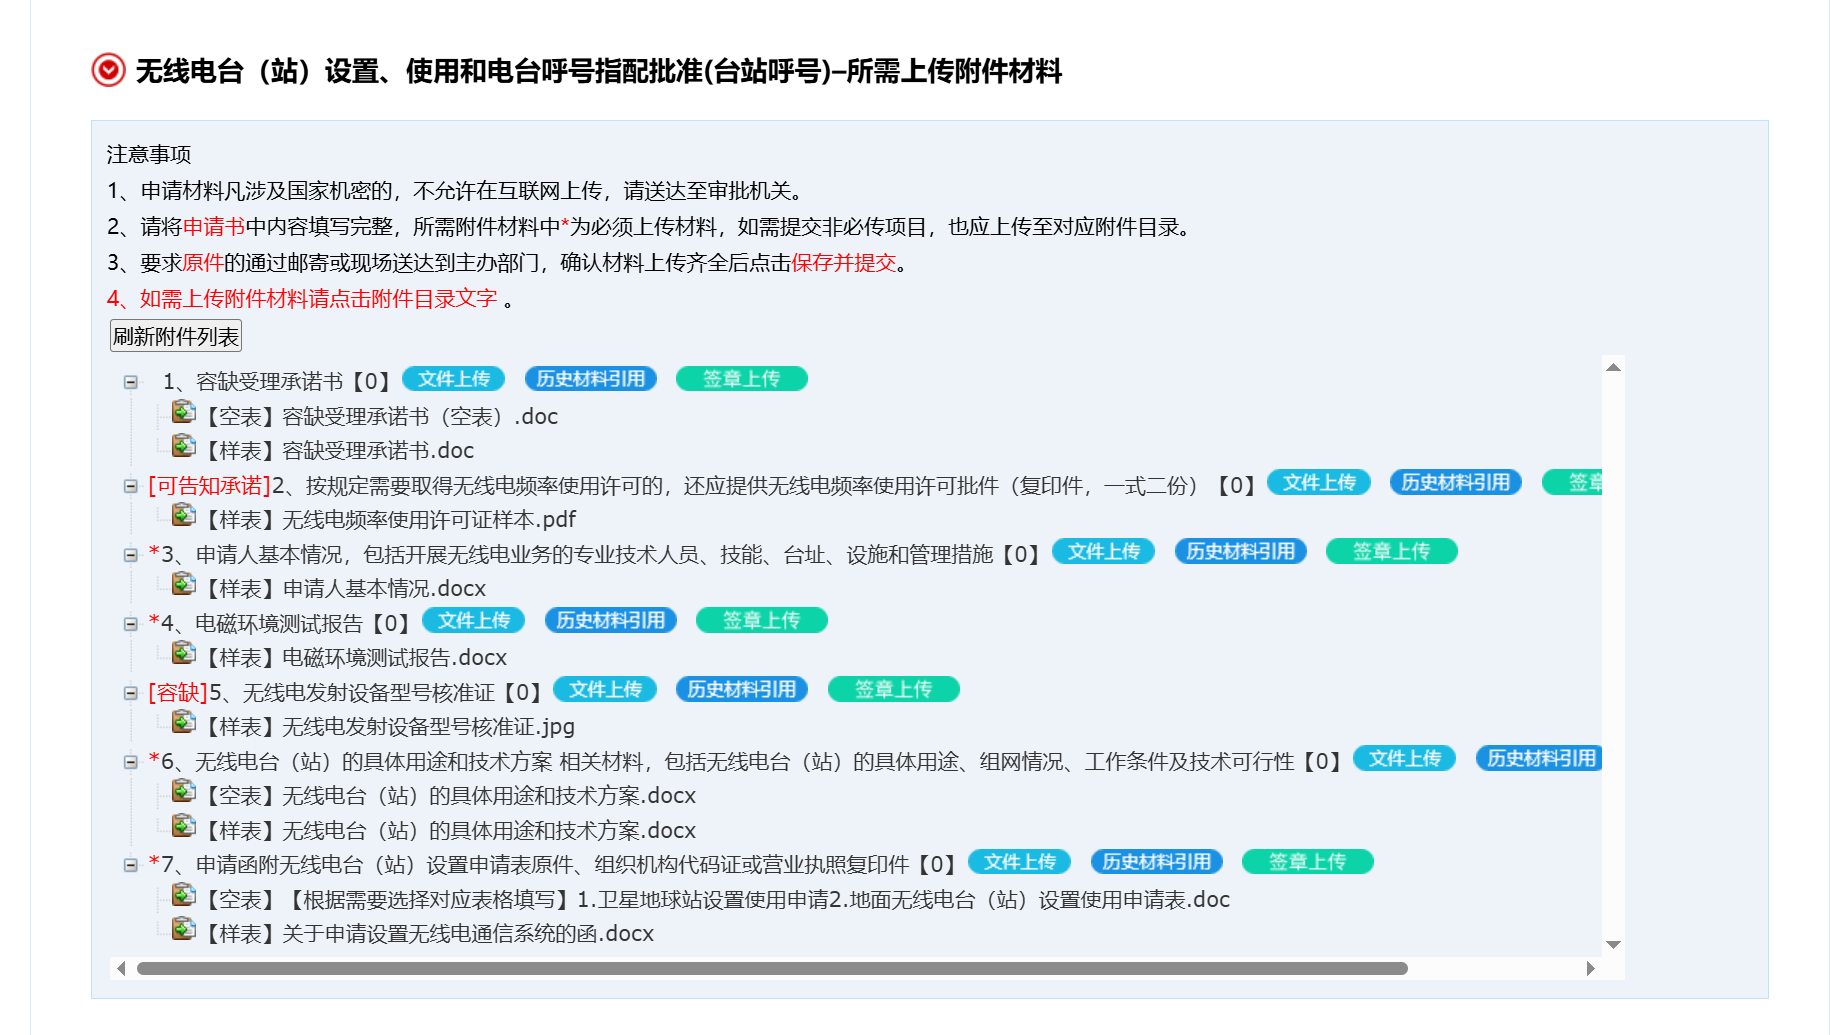Open 【空表】容缺受理承诺书（空表）.doc
This screenshot has height=1035, width=1830.
[x=381, y=417]
